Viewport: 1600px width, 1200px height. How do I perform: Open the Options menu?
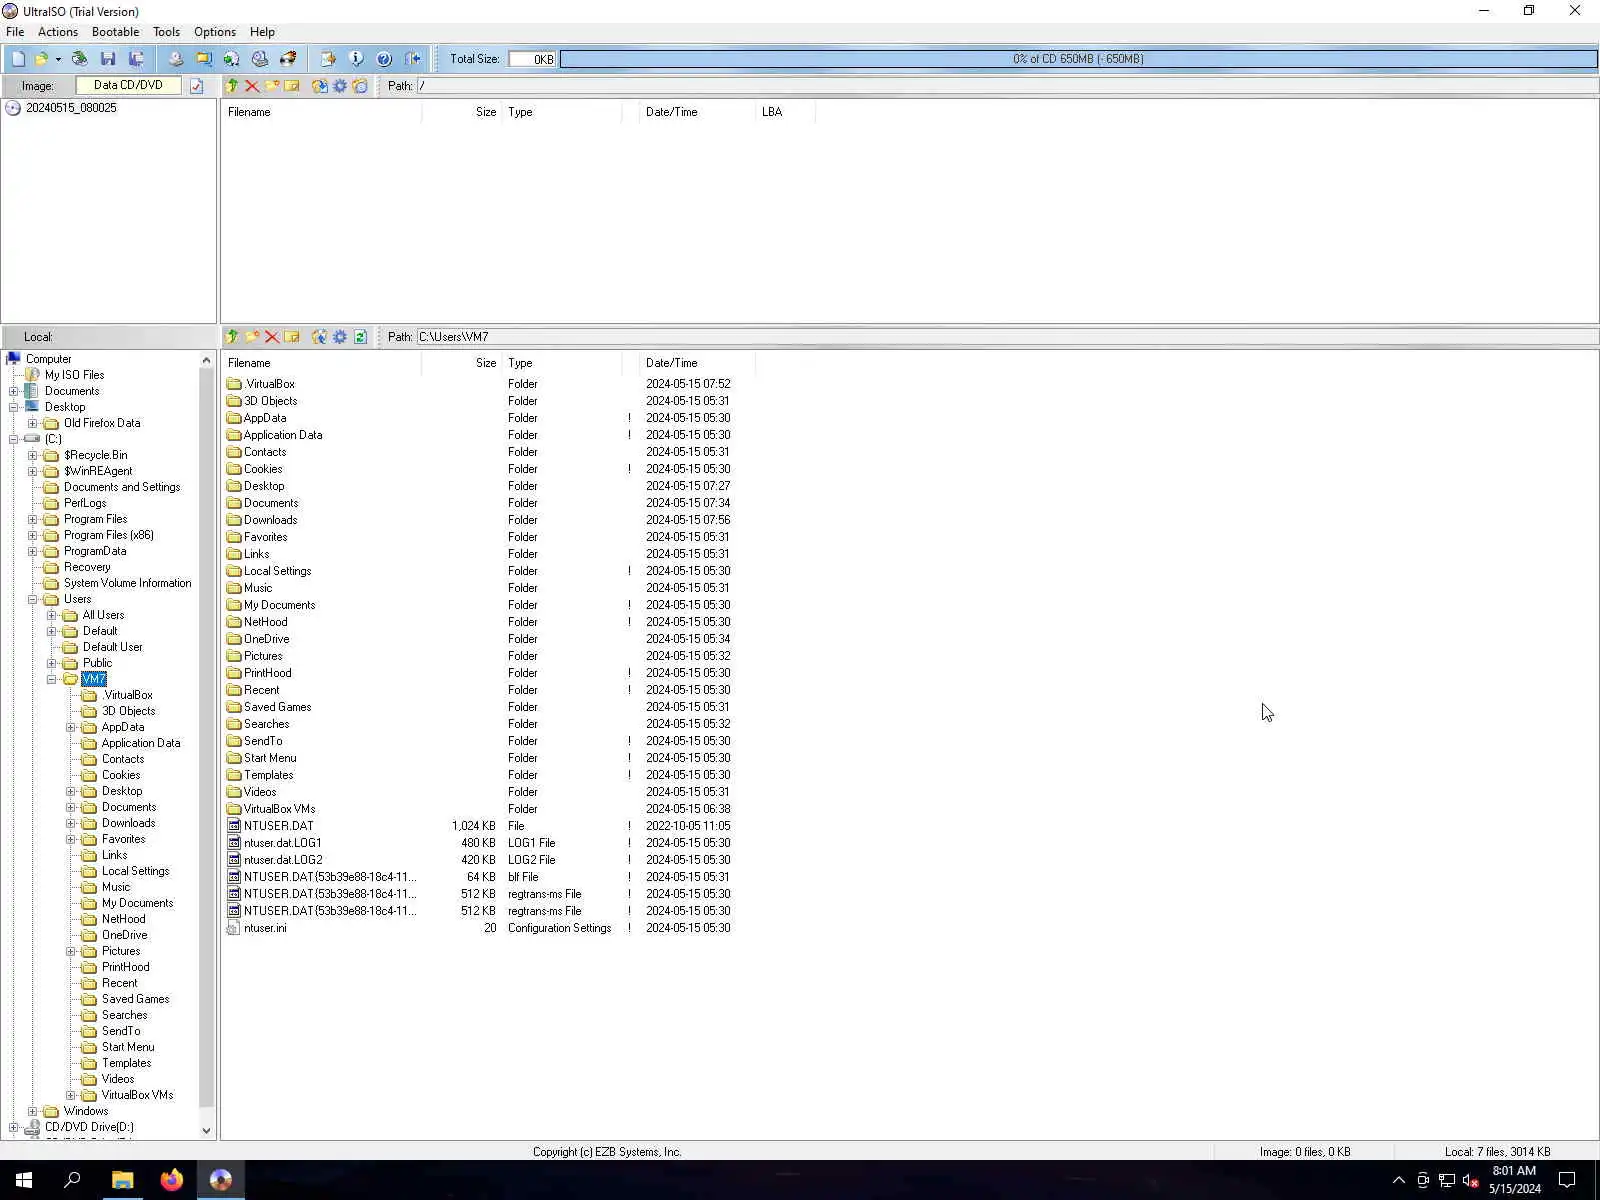tap(215, 32)
